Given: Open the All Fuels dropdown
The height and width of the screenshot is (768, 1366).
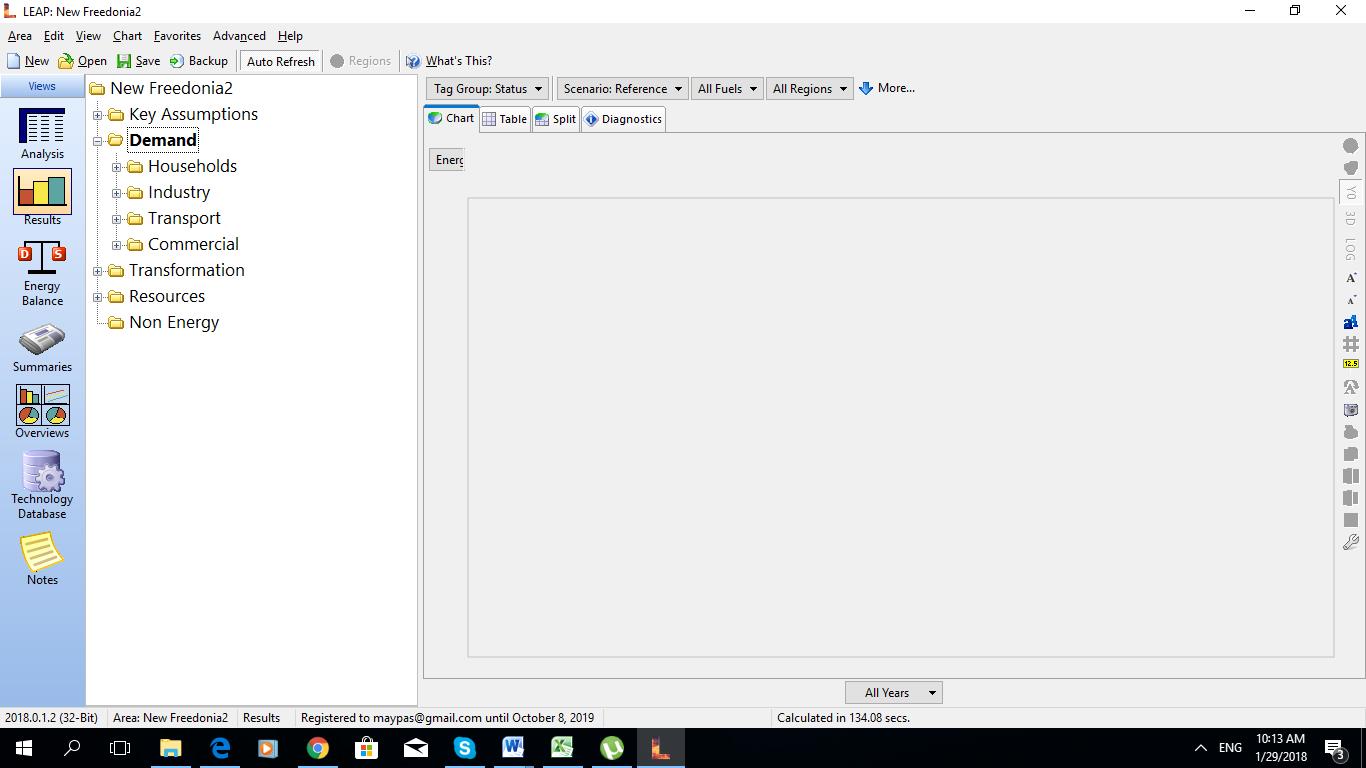Looking at the screenshot, I should 727,88.
